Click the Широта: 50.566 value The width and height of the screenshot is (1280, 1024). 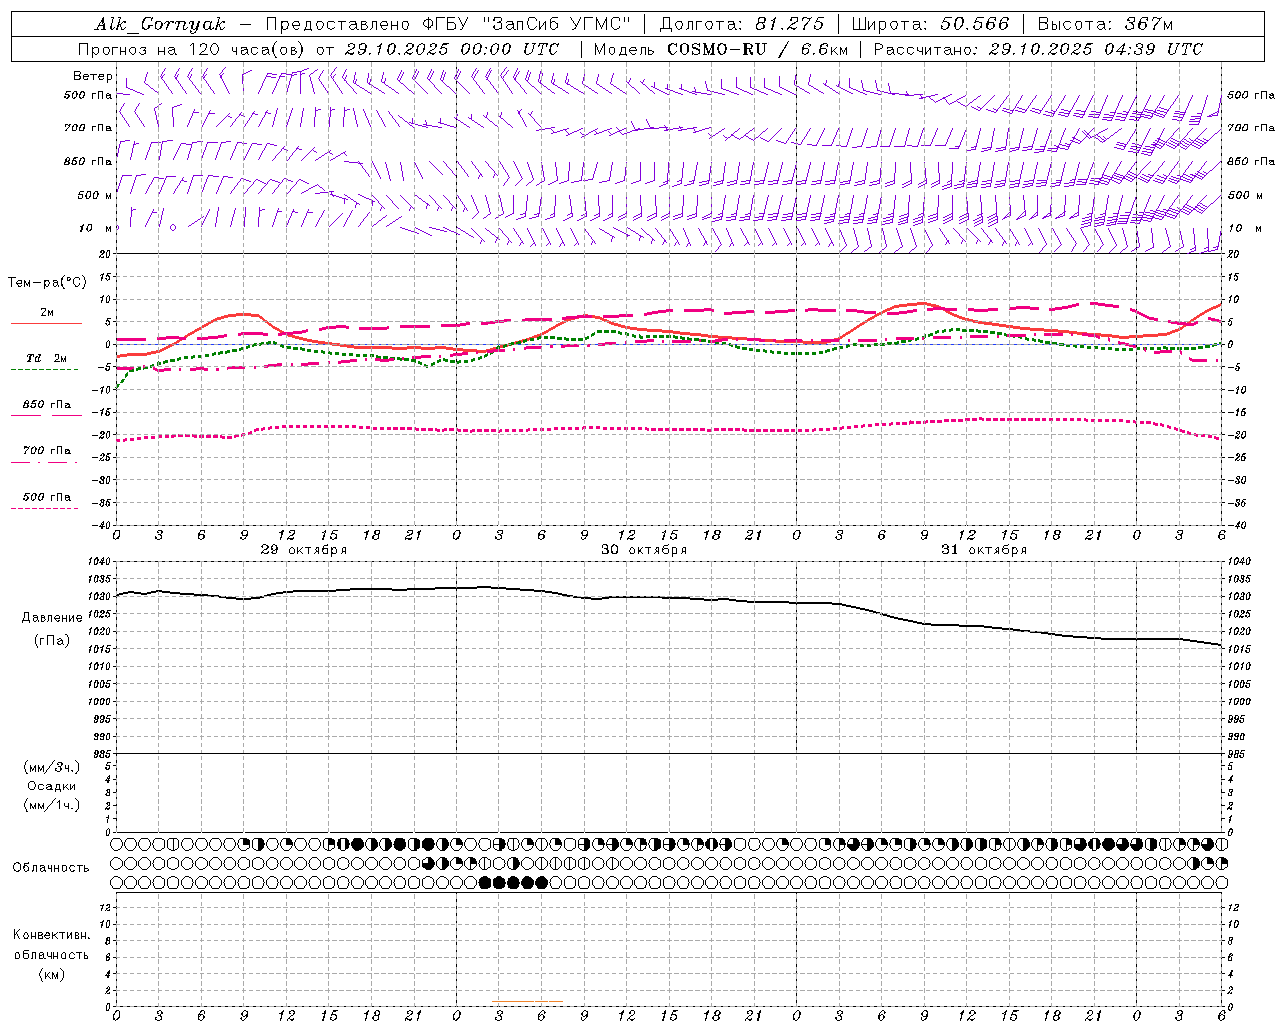[931, 24]
